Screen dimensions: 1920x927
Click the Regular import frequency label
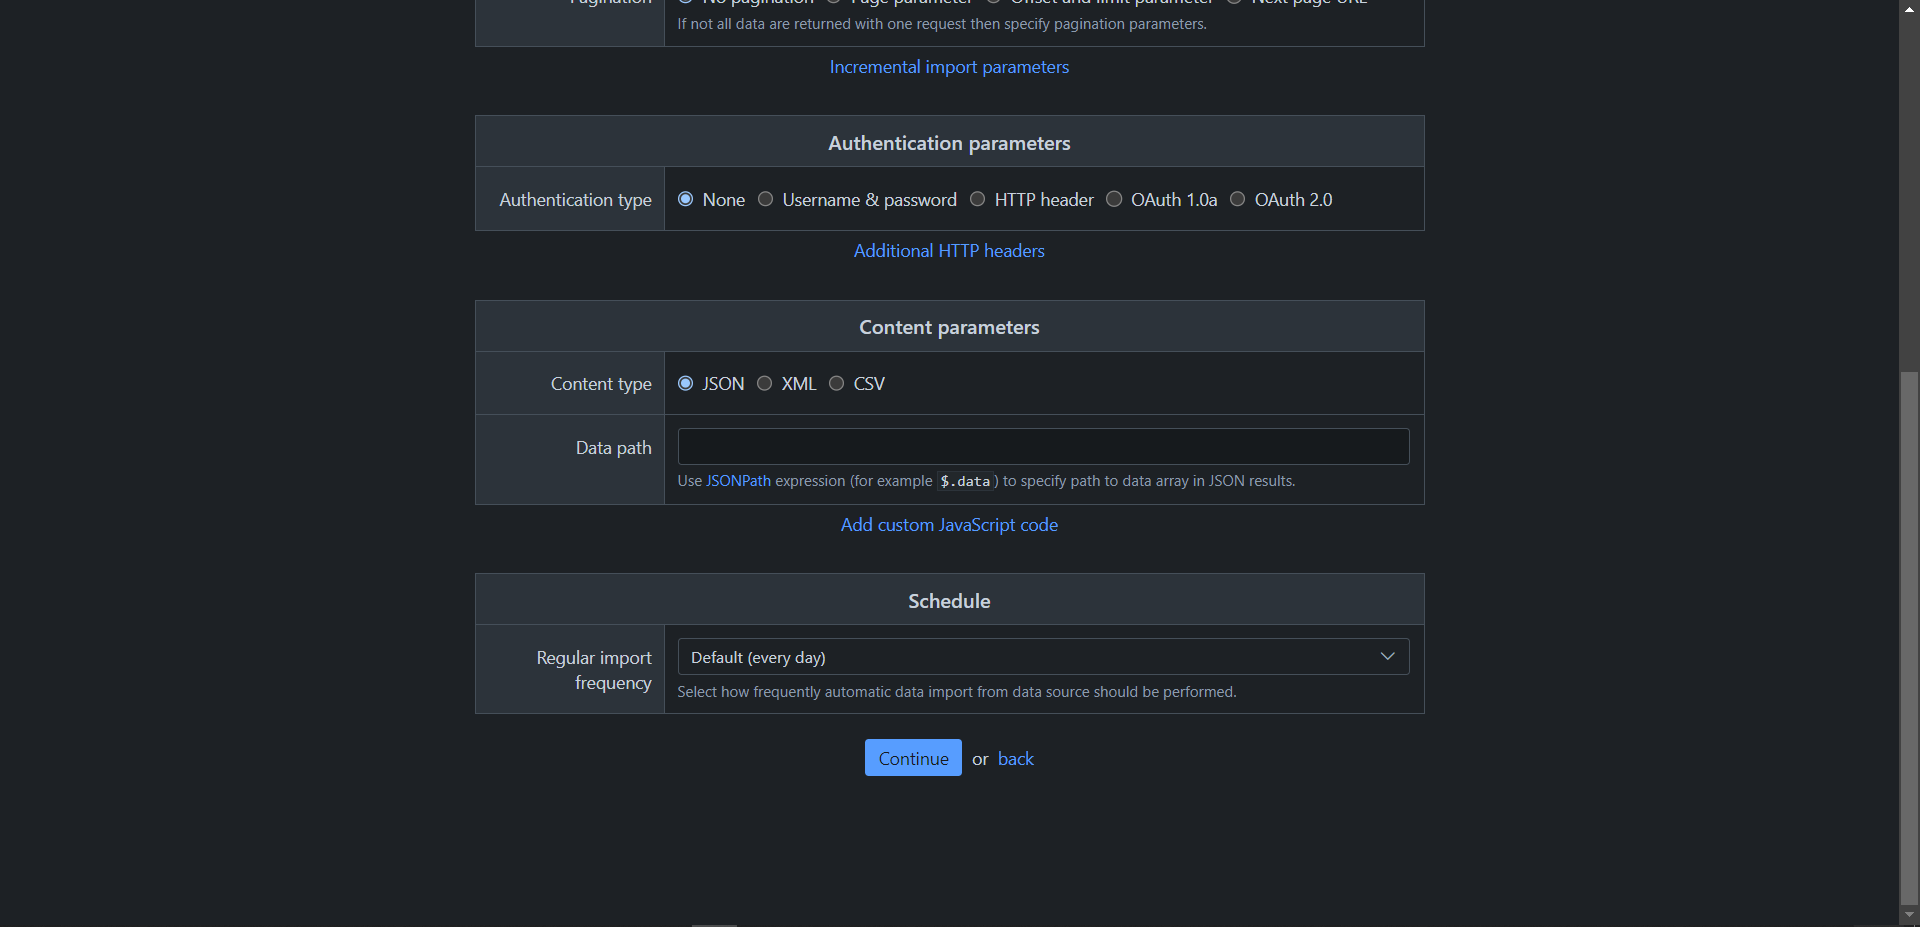[x=594, y=670]
